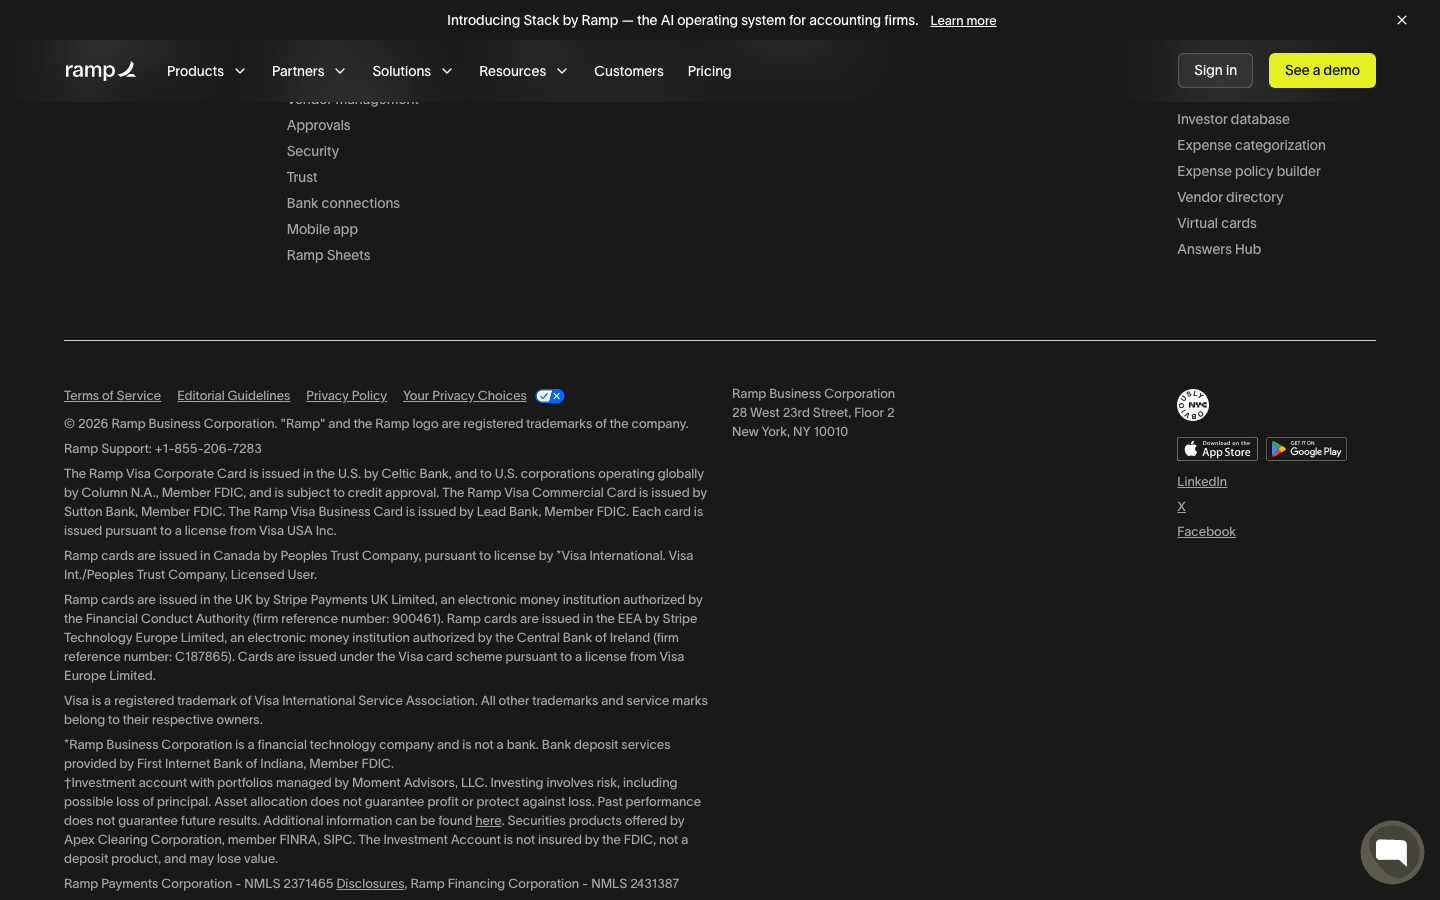Open the Disclosures link in footer
The height and width of the screenshot is (900, 1440).
pos(370,884)
